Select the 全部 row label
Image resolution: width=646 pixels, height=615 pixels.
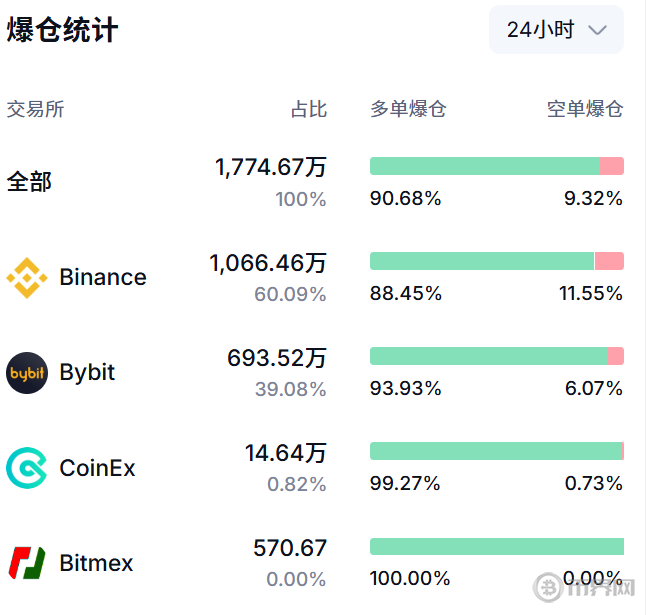pyautogui.click(x=29, y=182)
